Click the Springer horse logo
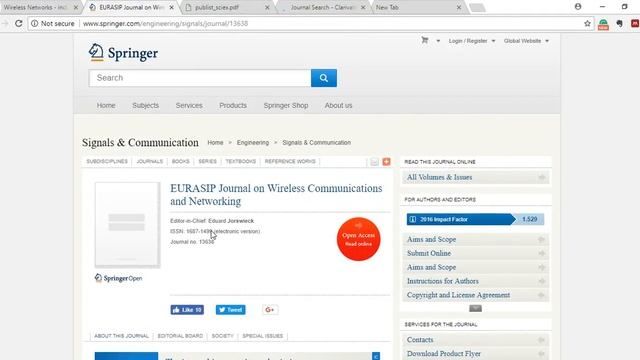Viewport: 640px width, 360px height. [x=96, y=53]
